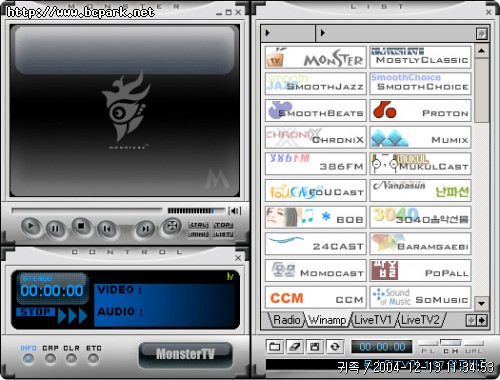Open the MomoCast station
Screen dimensions: 500x380
pos(316,270)
